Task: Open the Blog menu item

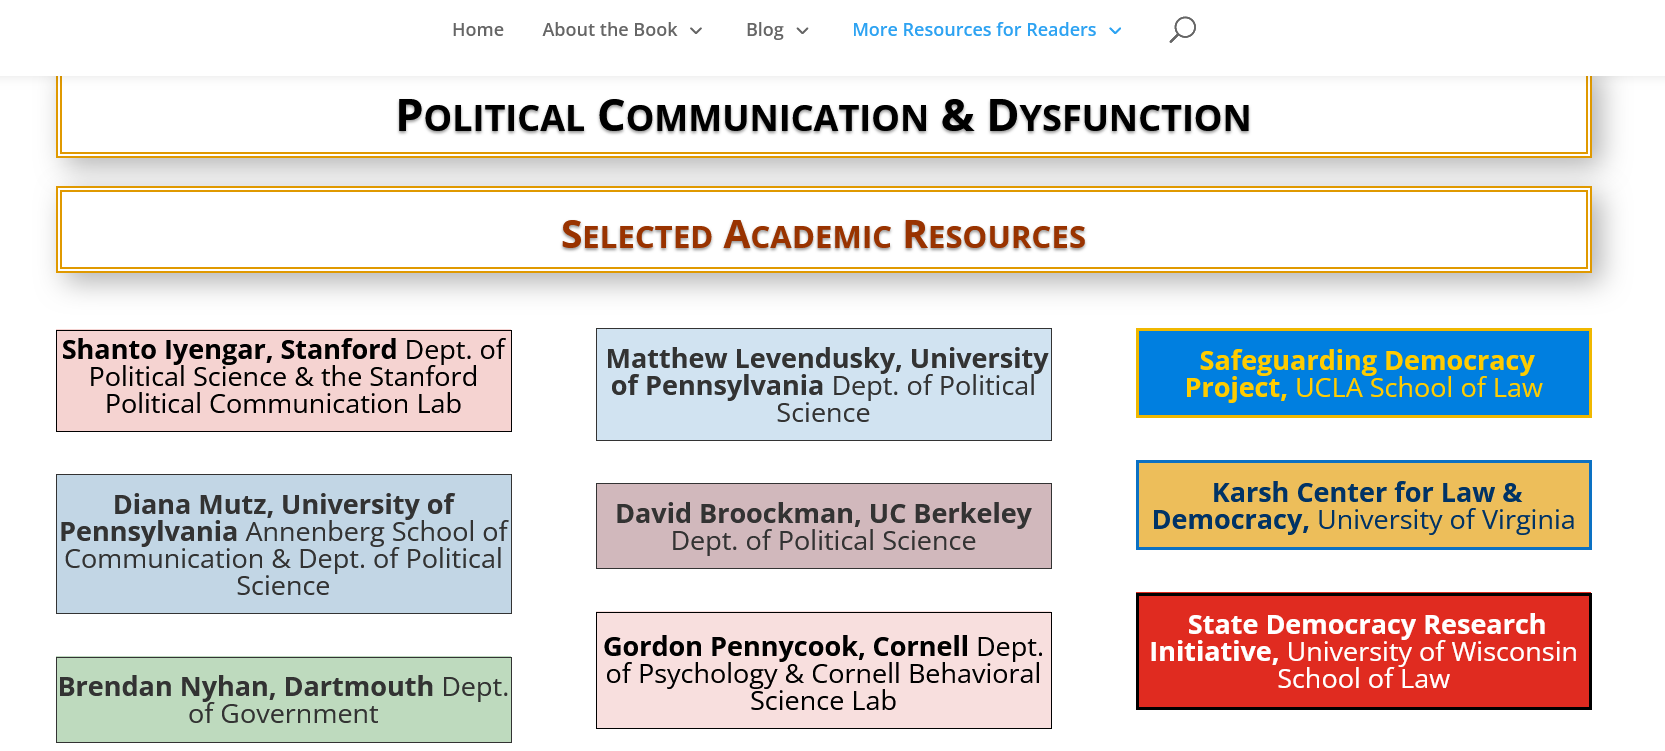Action: [764, 30]
